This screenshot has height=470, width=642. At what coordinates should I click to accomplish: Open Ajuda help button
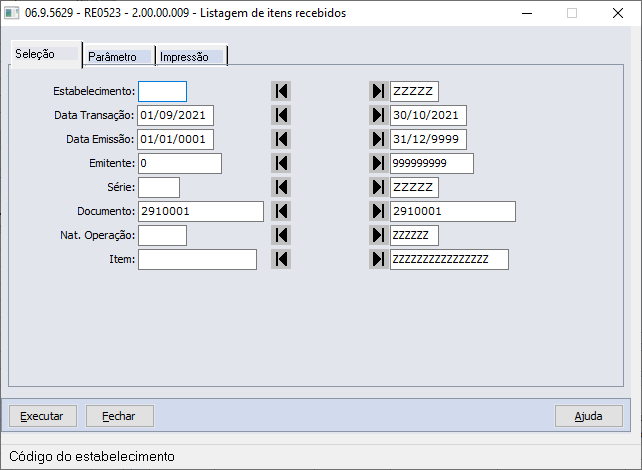(x=589, y=416)
